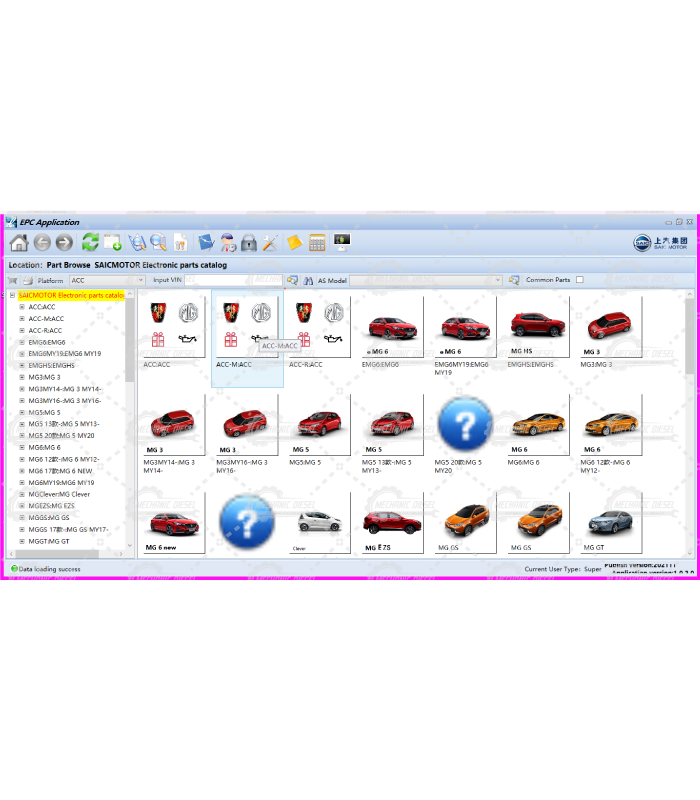700x800 pixels.
Task: Expand the MG3:MG 3 tree node
Action: [x=22, y=377]
